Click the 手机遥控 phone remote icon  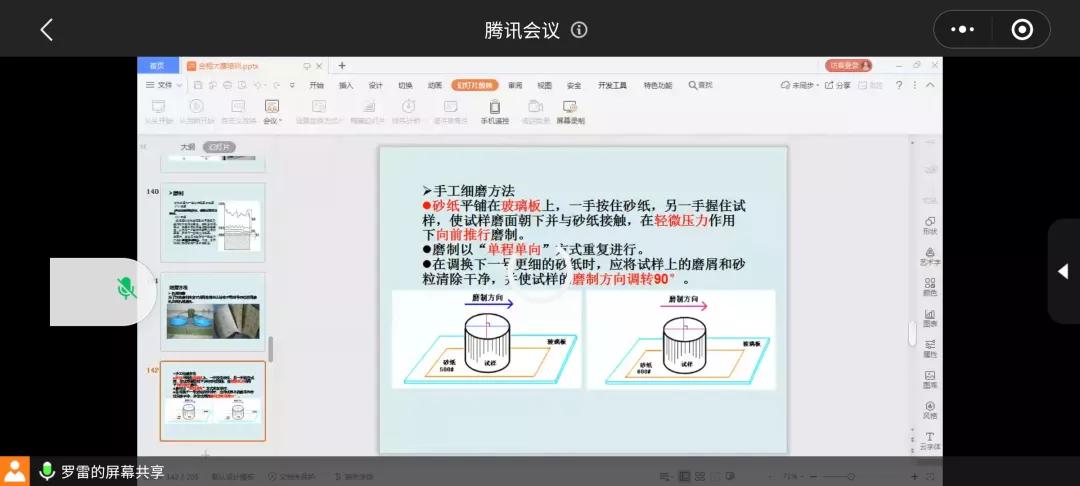tap(494, 111)
